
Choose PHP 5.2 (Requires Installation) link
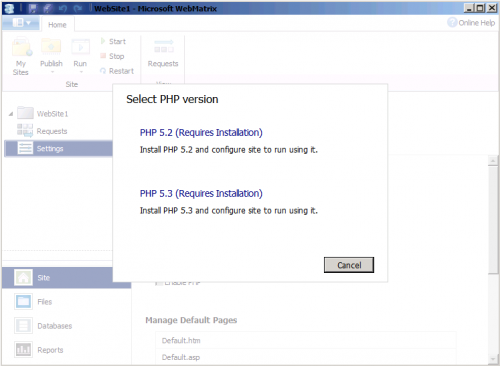201,133
